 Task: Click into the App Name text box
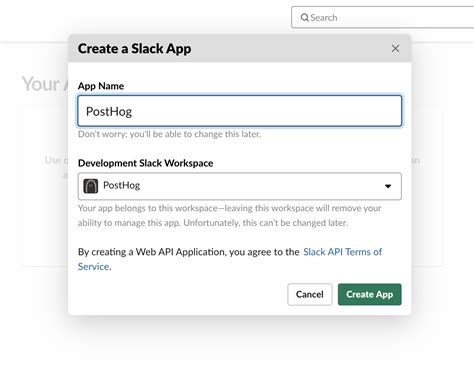(240, 111)
